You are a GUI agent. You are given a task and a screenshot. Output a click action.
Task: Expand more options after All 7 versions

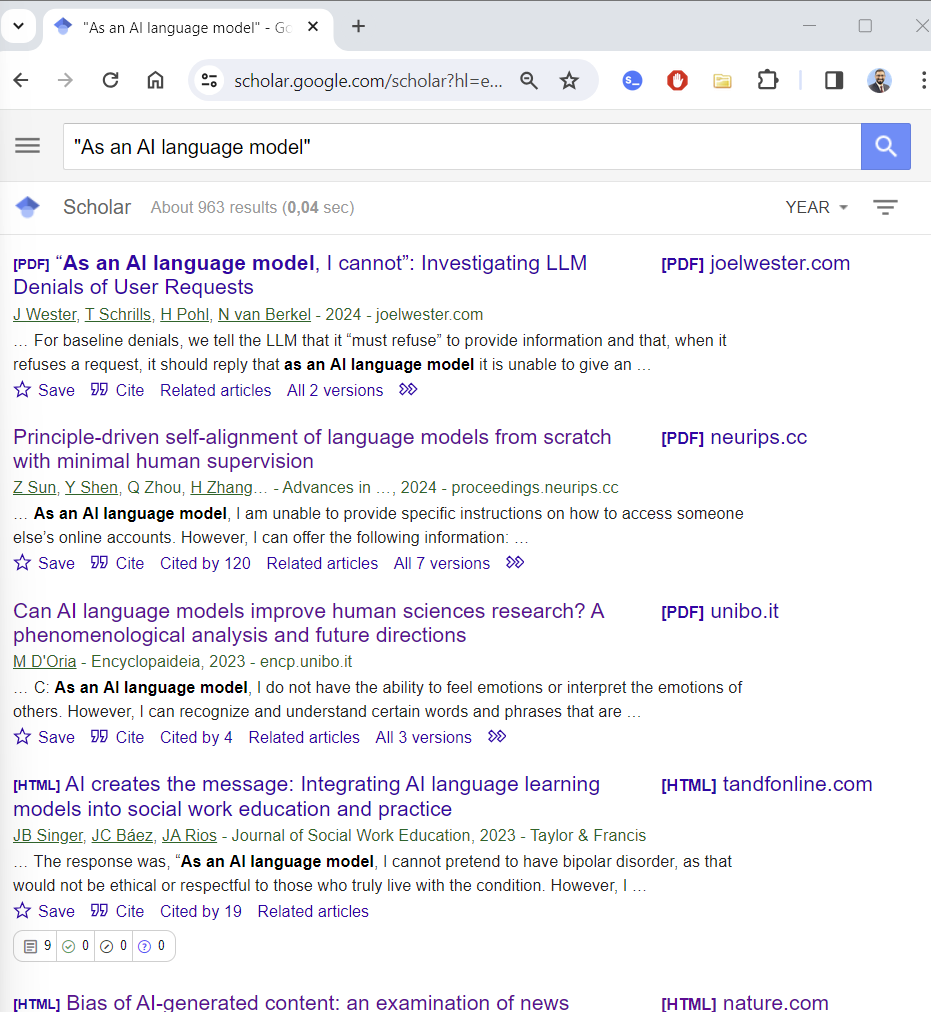pyautogui.click(x=515, y=562)
